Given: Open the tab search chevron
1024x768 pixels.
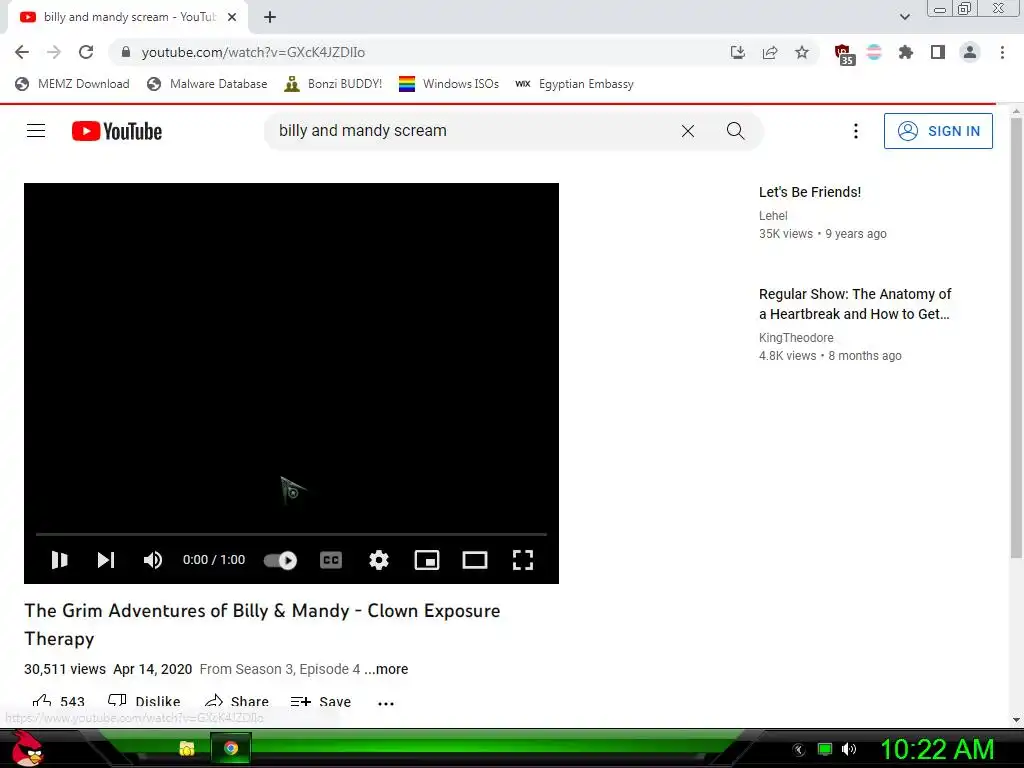Looking at the screenshot, I should 904,17.
